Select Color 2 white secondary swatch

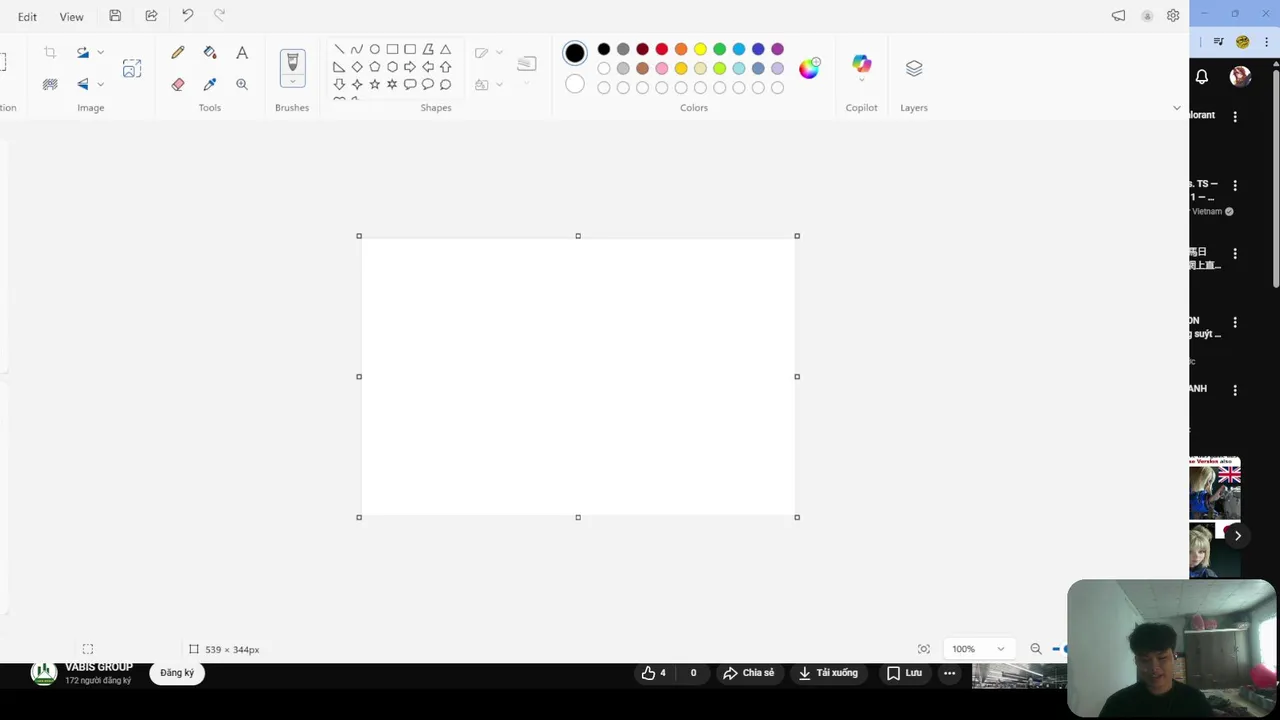(574, 84)
